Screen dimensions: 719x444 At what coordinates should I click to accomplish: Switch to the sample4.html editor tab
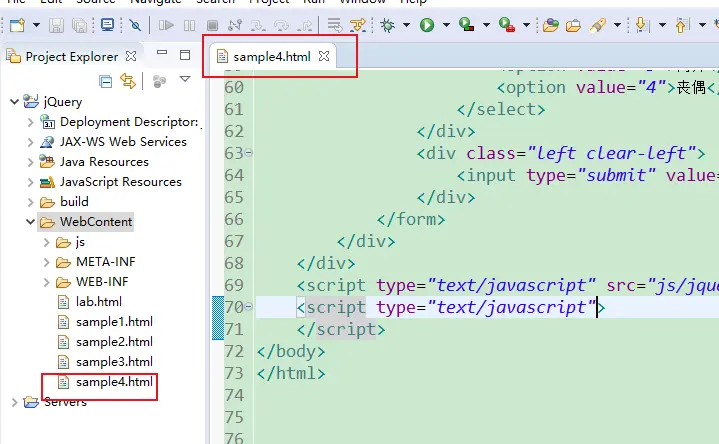(x=271, y=57)
